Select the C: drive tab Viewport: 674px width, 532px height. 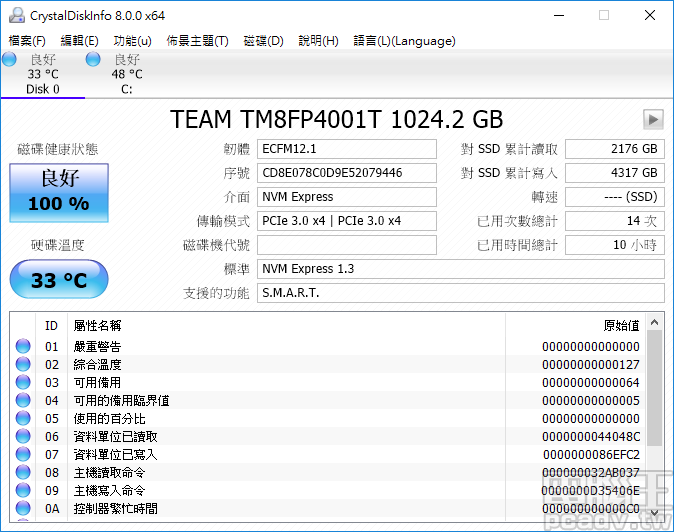[x=127, y=74]
